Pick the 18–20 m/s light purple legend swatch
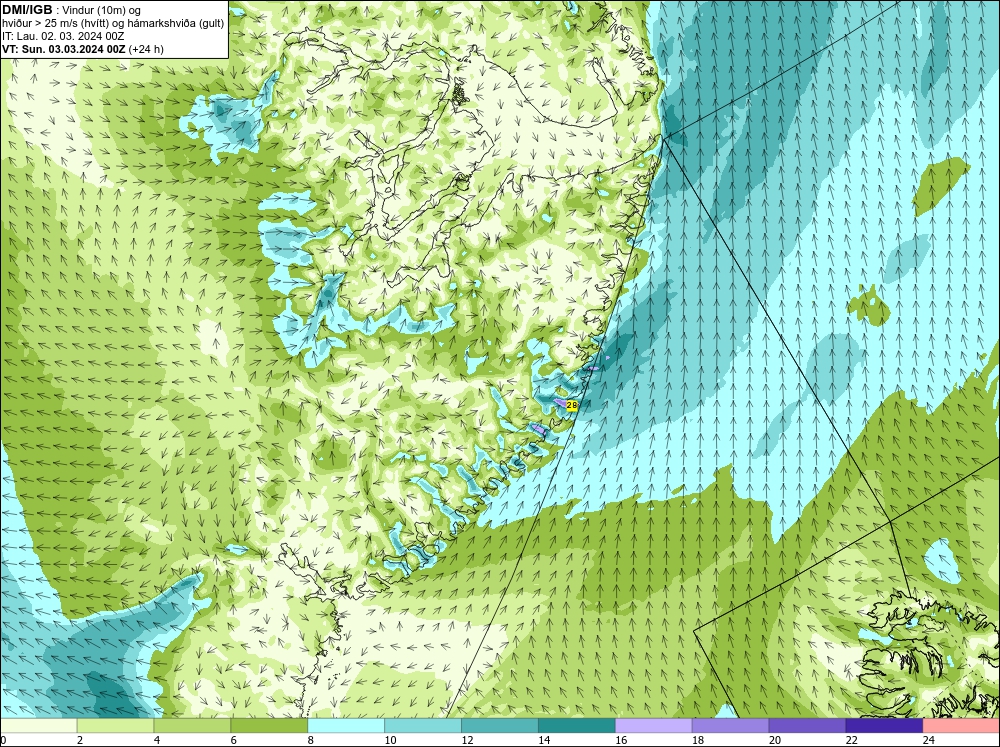Image resolution: width=1000 pixels, height=747 pixels. click(x=730, y=725)
